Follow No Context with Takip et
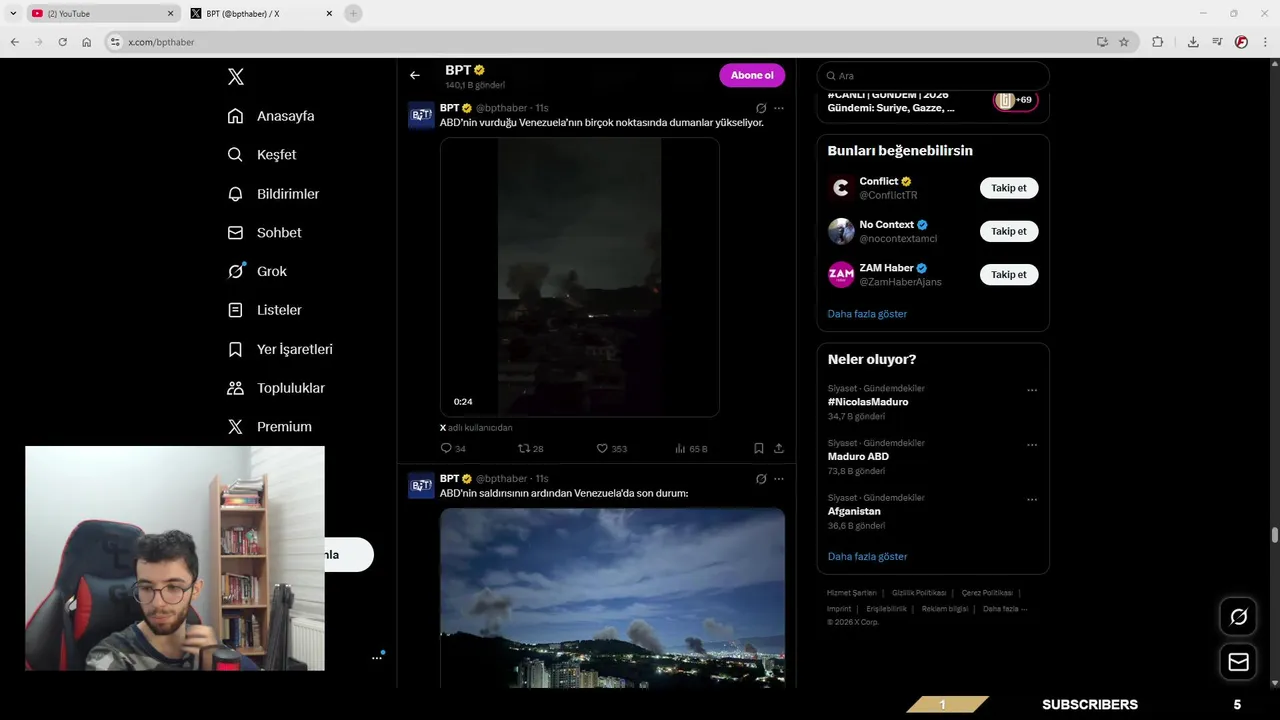 pos(1009,231)
